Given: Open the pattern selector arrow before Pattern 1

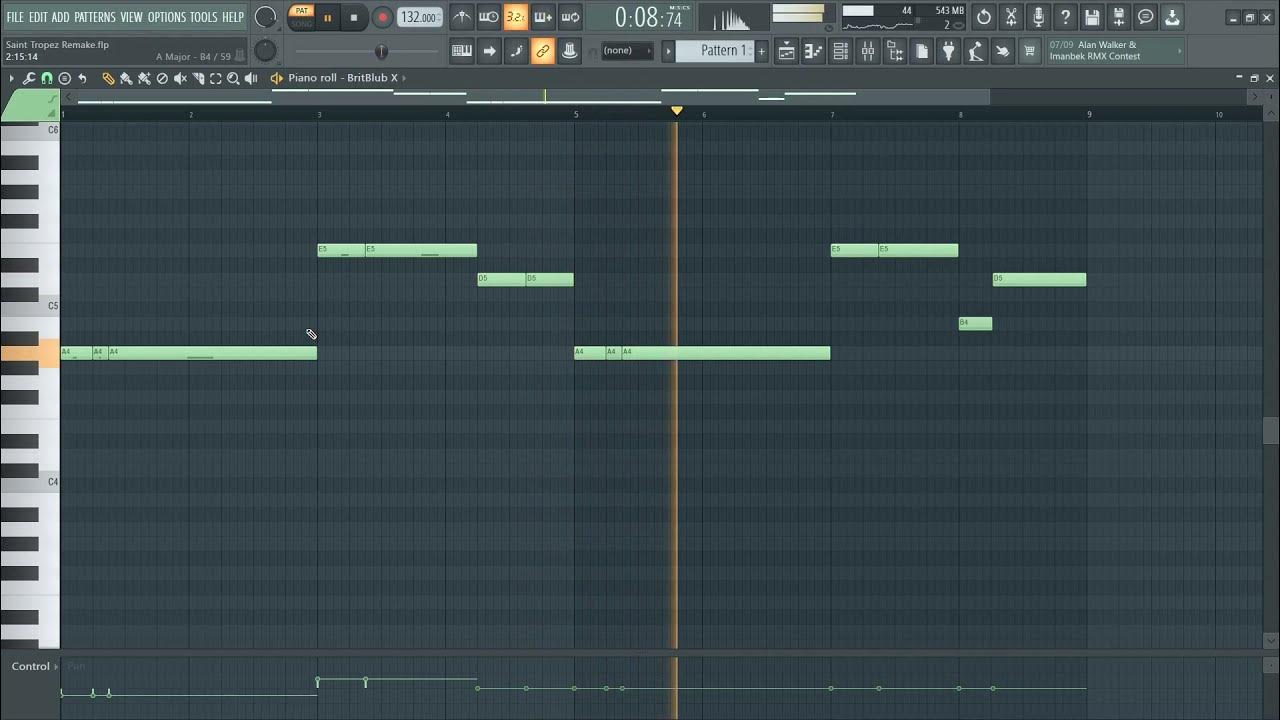Looking at the screenshot, I should (x=669, y=51).
